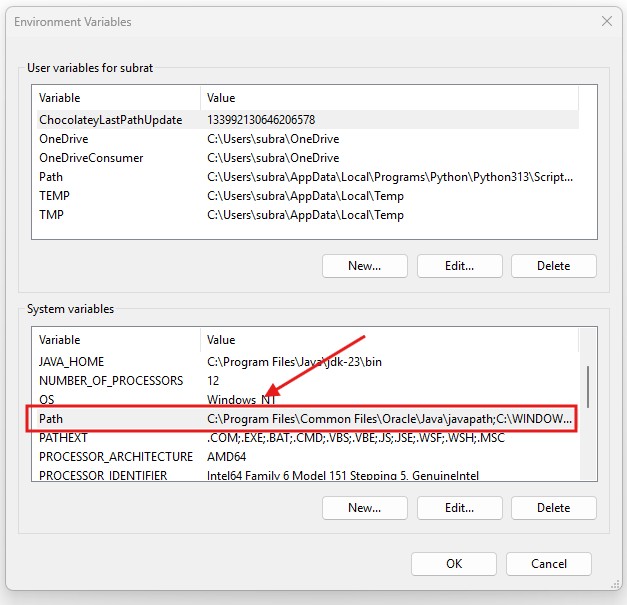The height and width of the screenshot is (605, 627).
Task: Close the Environment Variables dialog window
Action: click(x=606, y=21)
